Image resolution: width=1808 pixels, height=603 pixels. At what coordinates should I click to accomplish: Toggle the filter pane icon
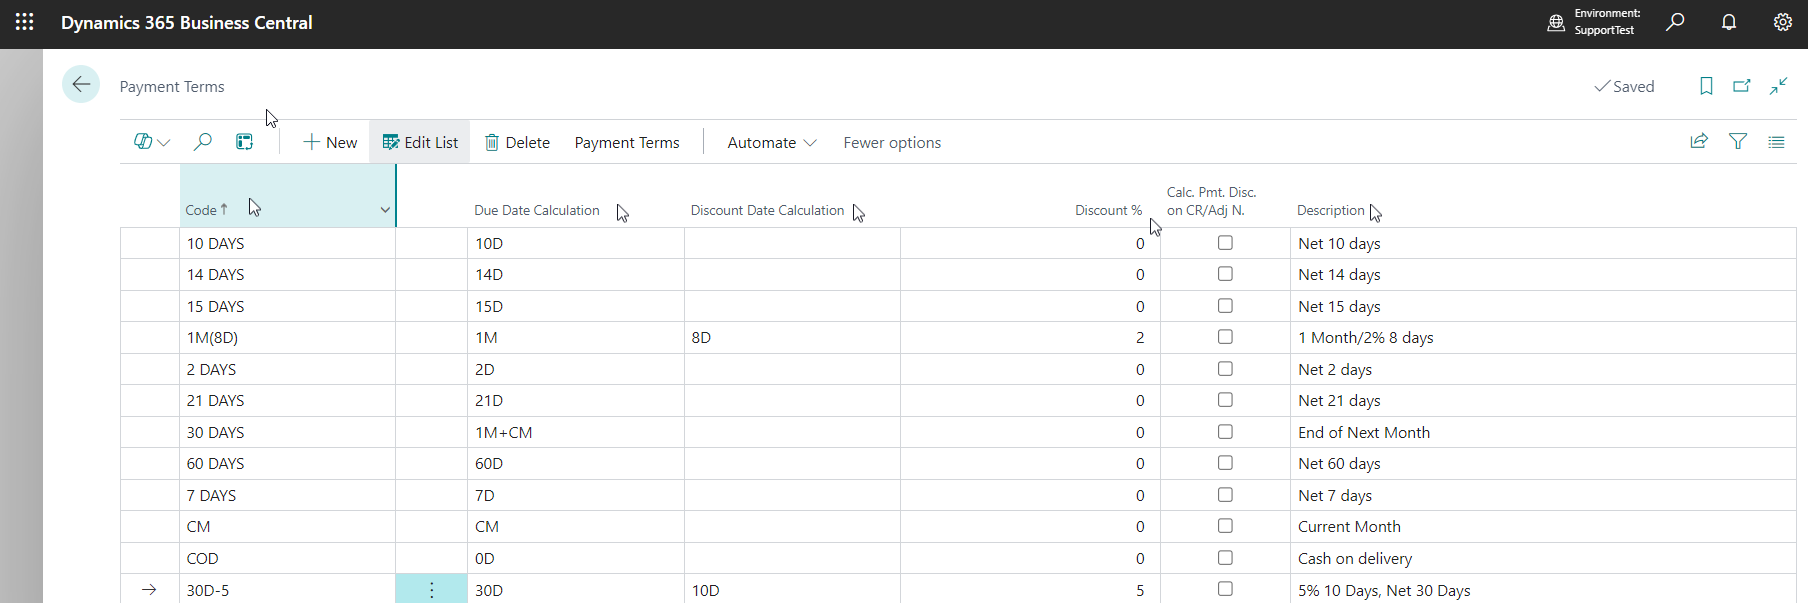click(x=1738, y=142)
